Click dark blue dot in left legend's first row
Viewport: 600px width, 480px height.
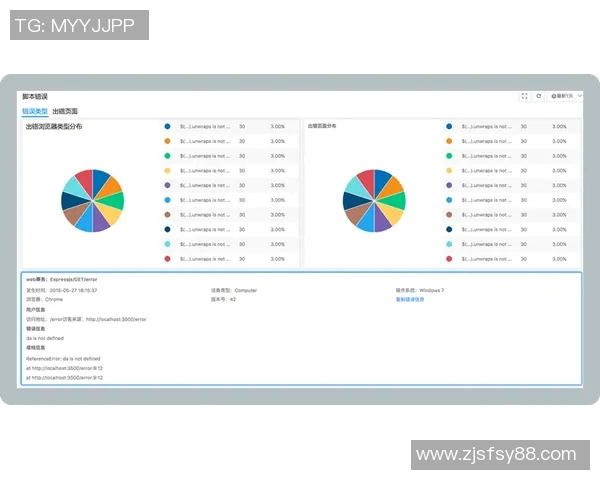[168, 127]
